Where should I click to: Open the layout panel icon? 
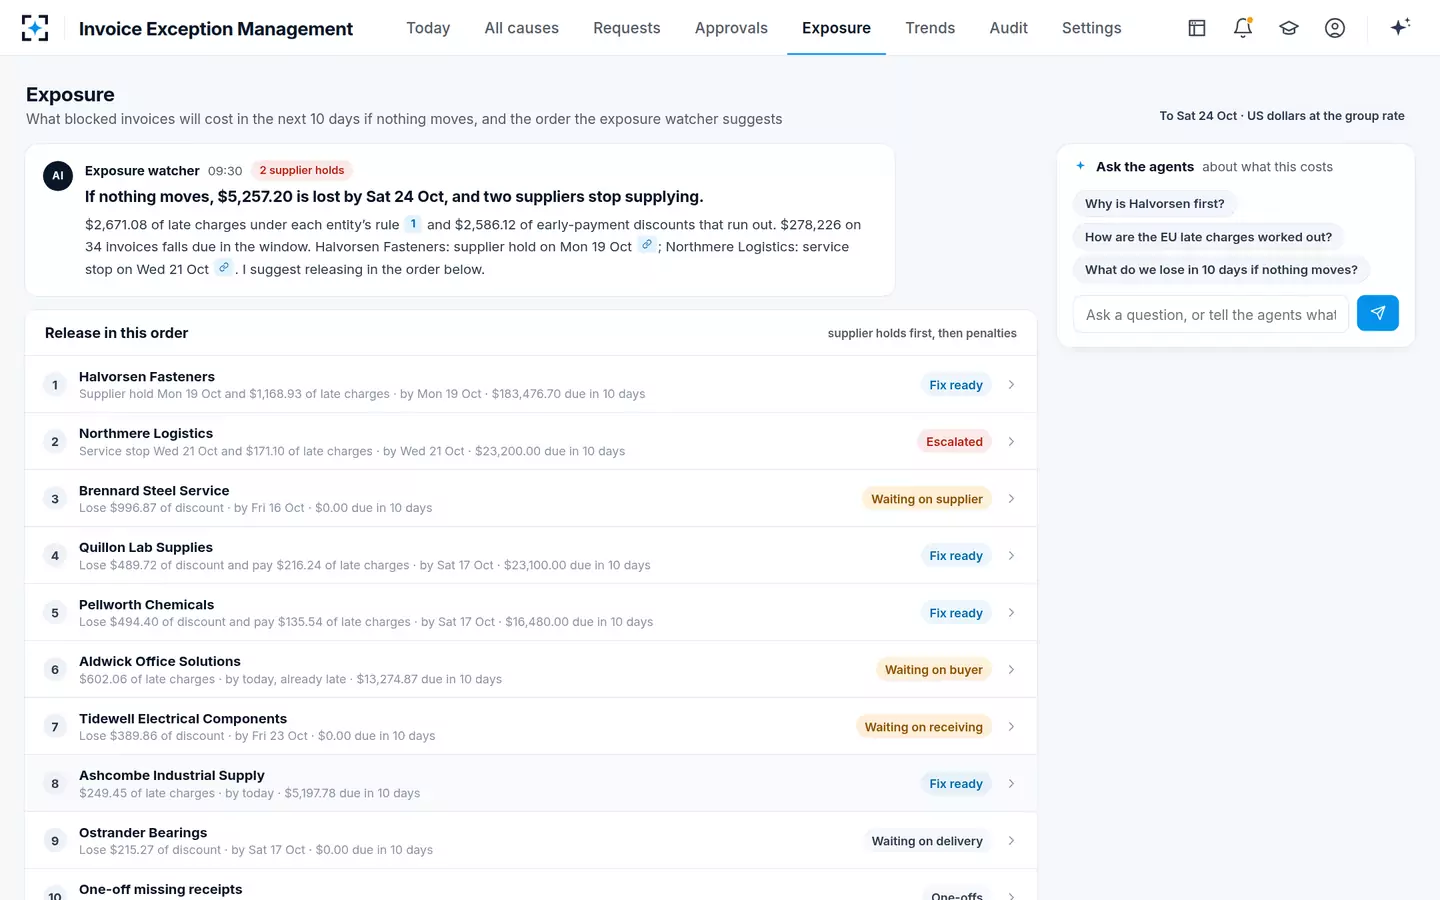[x=1197, y=28]
